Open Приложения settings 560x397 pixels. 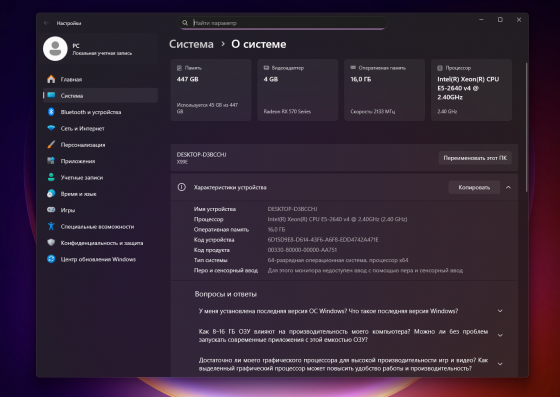pyautogui.click(x=100, y=161)
